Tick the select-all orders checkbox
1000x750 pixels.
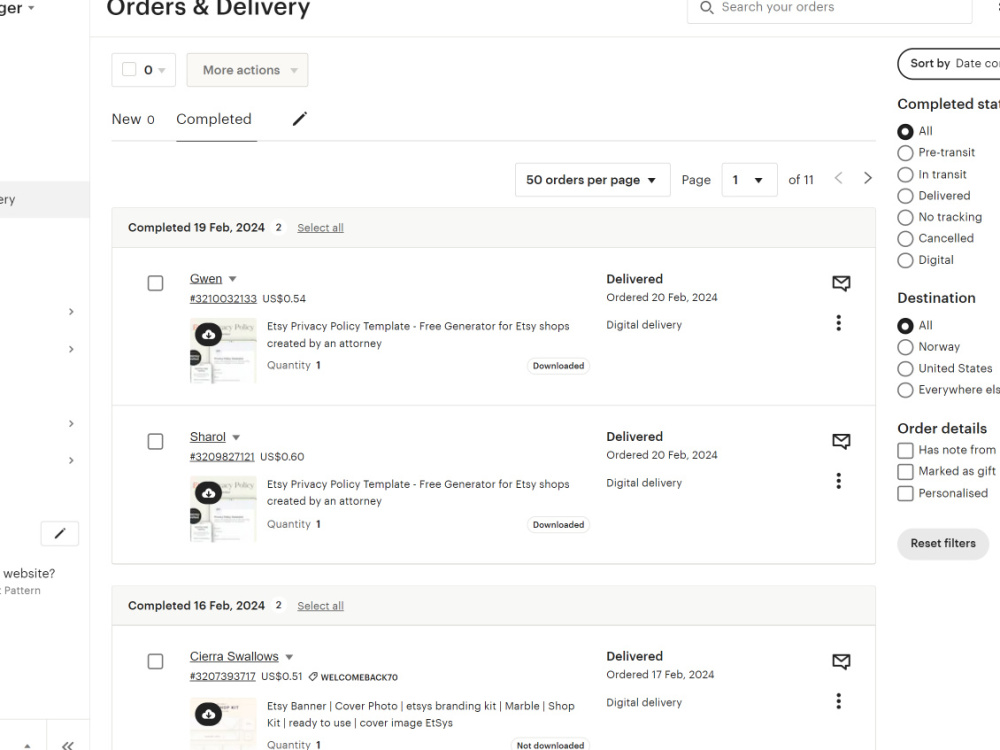pyautogui.click(x=129, y=70)
